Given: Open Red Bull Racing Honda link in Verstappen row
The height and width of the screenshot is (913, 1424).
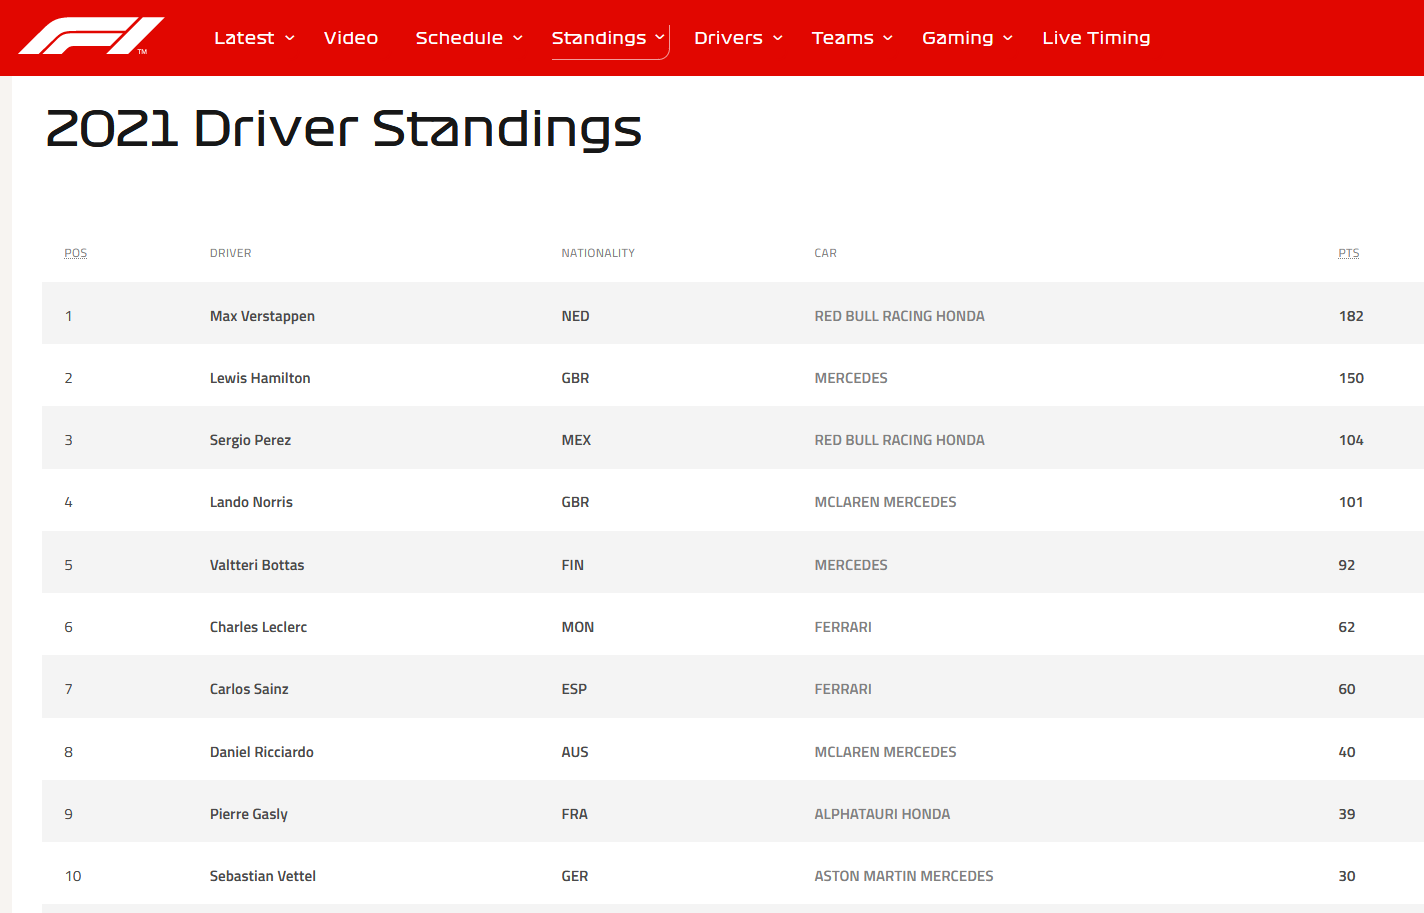Looking at the screenshot, I should [x=899, y=316].
